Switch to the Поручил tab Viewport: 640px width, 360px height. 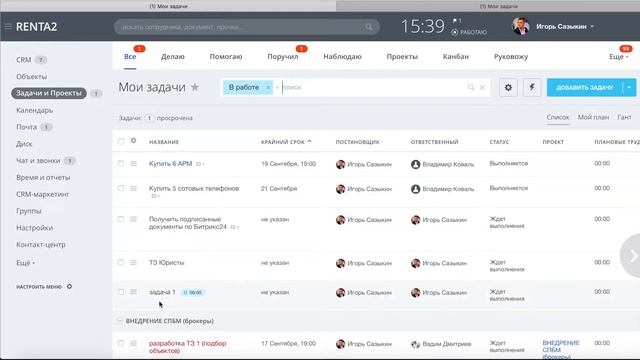pos(282,57)
